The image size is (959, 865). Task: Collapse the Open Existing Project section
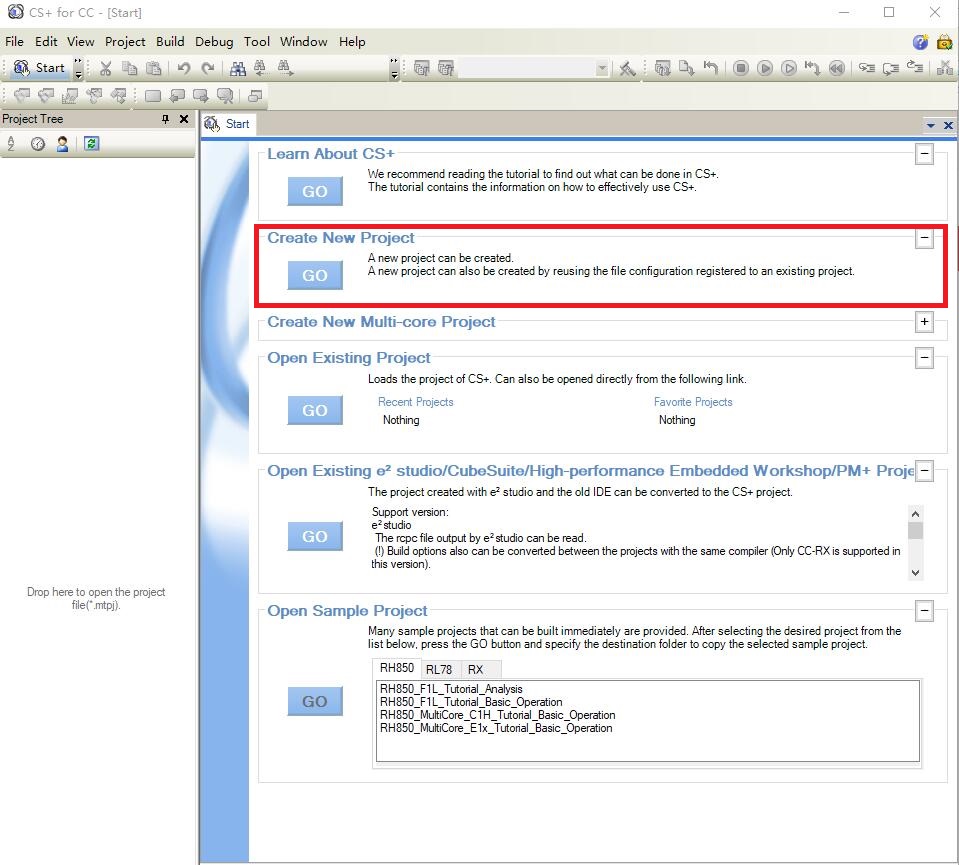pos(925,358)
